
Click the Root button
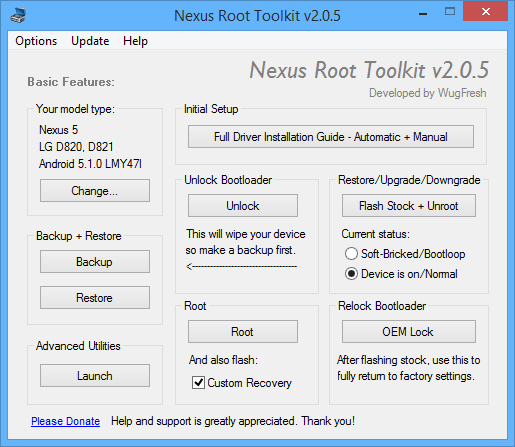243,332
